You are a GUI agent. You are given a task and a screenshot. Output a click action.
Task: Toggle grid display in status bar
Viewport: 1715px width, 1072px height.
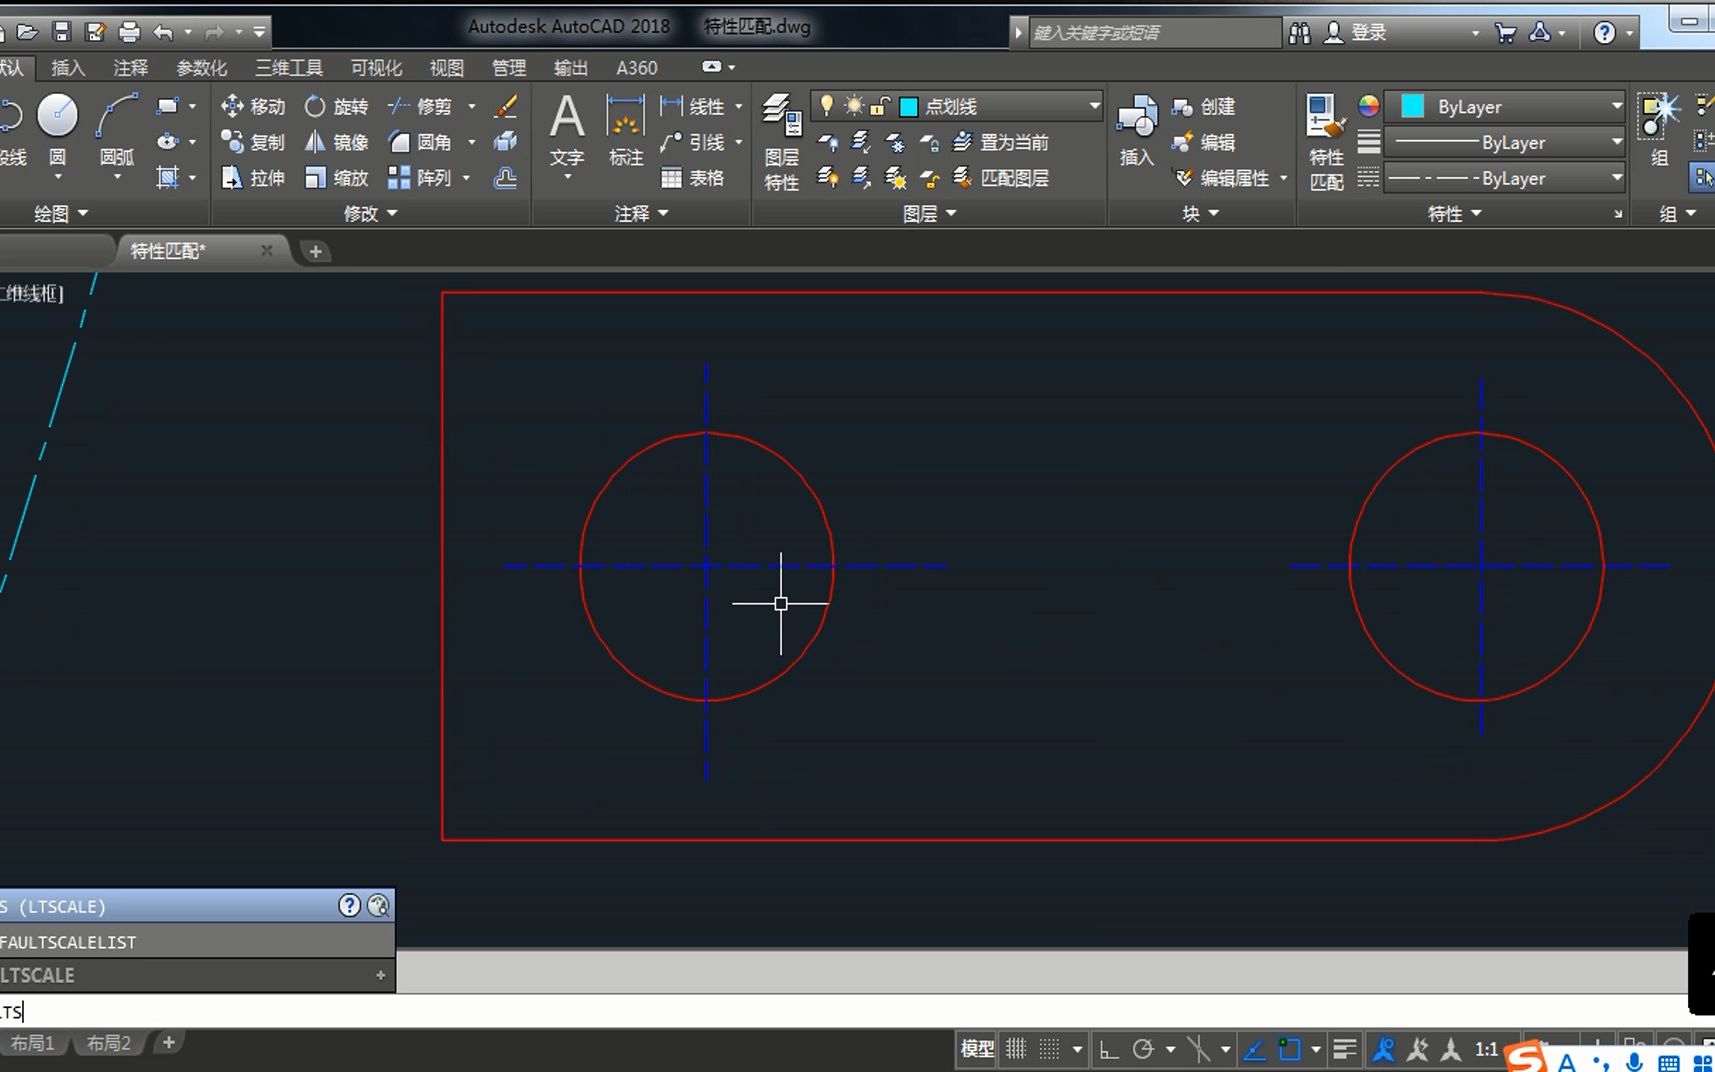coord(1016,1049)
